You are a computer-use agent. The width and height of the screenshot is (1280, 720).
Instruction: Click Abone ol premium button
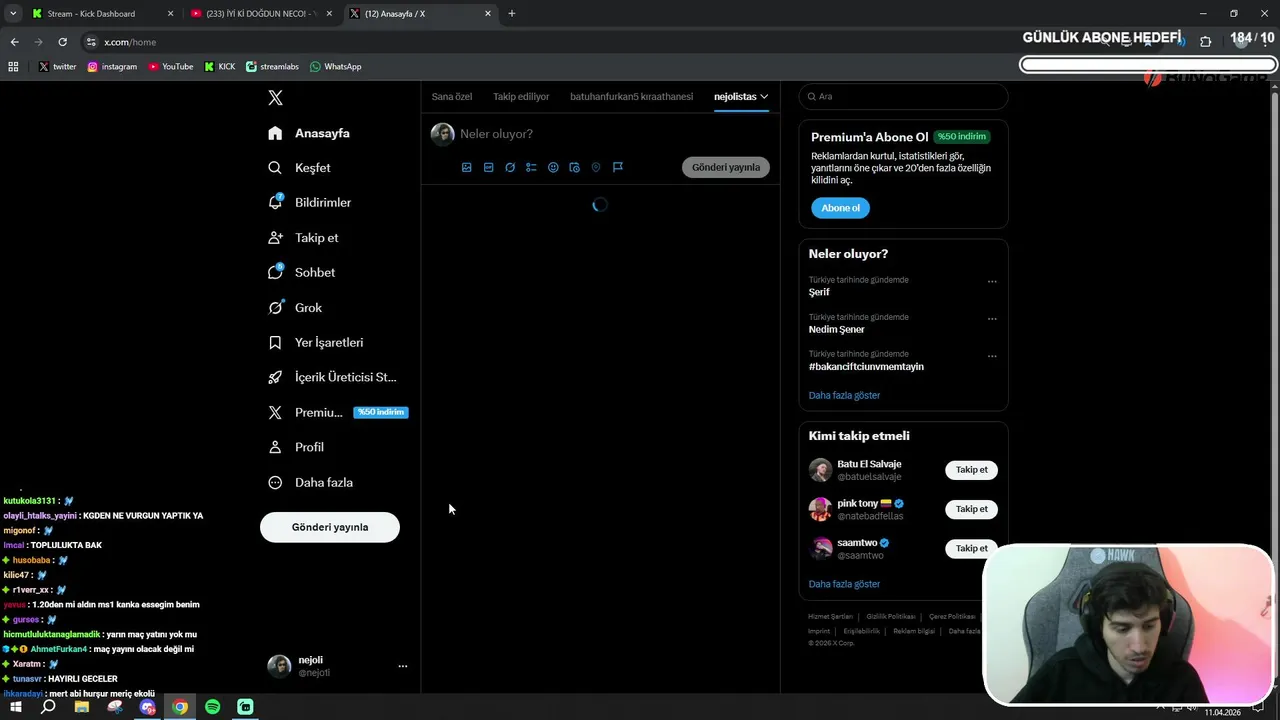pyautogui.click(x=840, y=208)
